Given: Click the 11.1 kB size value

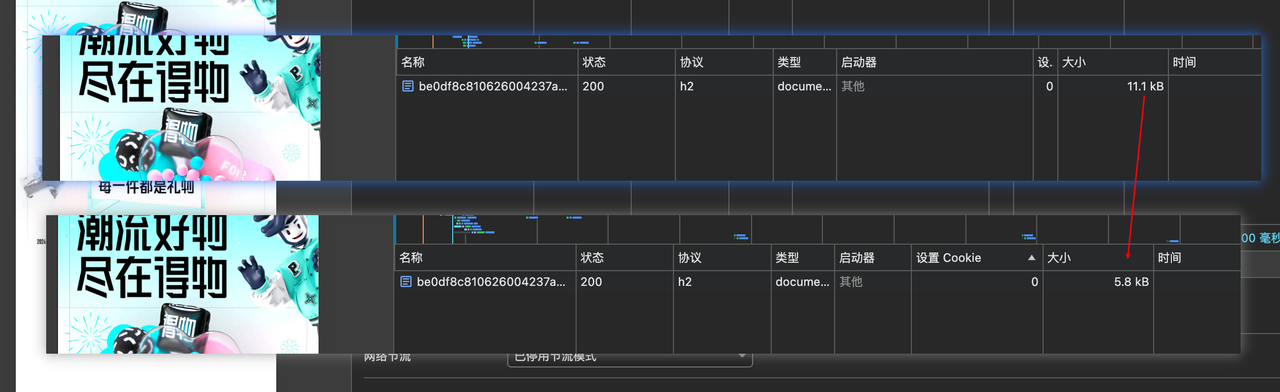Looking at the screenshot, I should 1145,87.
